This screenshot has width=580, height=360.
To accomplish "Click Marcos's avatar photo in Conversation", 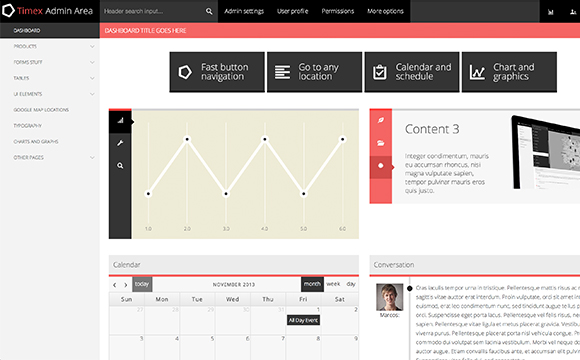I will tap(390, 297).
